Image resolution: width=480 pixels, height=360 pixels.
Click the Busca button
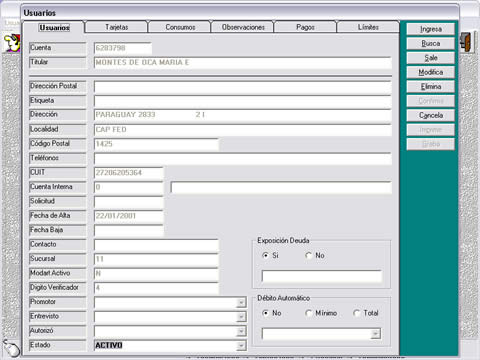click(x=431, y=43)
